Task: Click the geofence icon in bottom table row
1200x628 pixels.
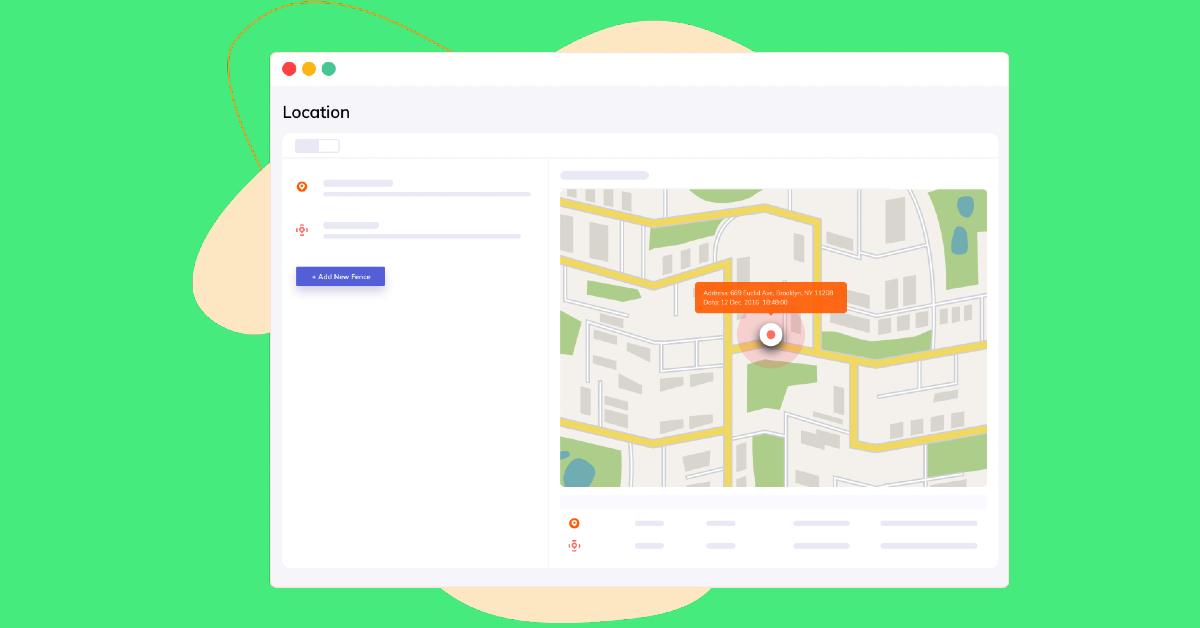Action: (x=574, y=546)
